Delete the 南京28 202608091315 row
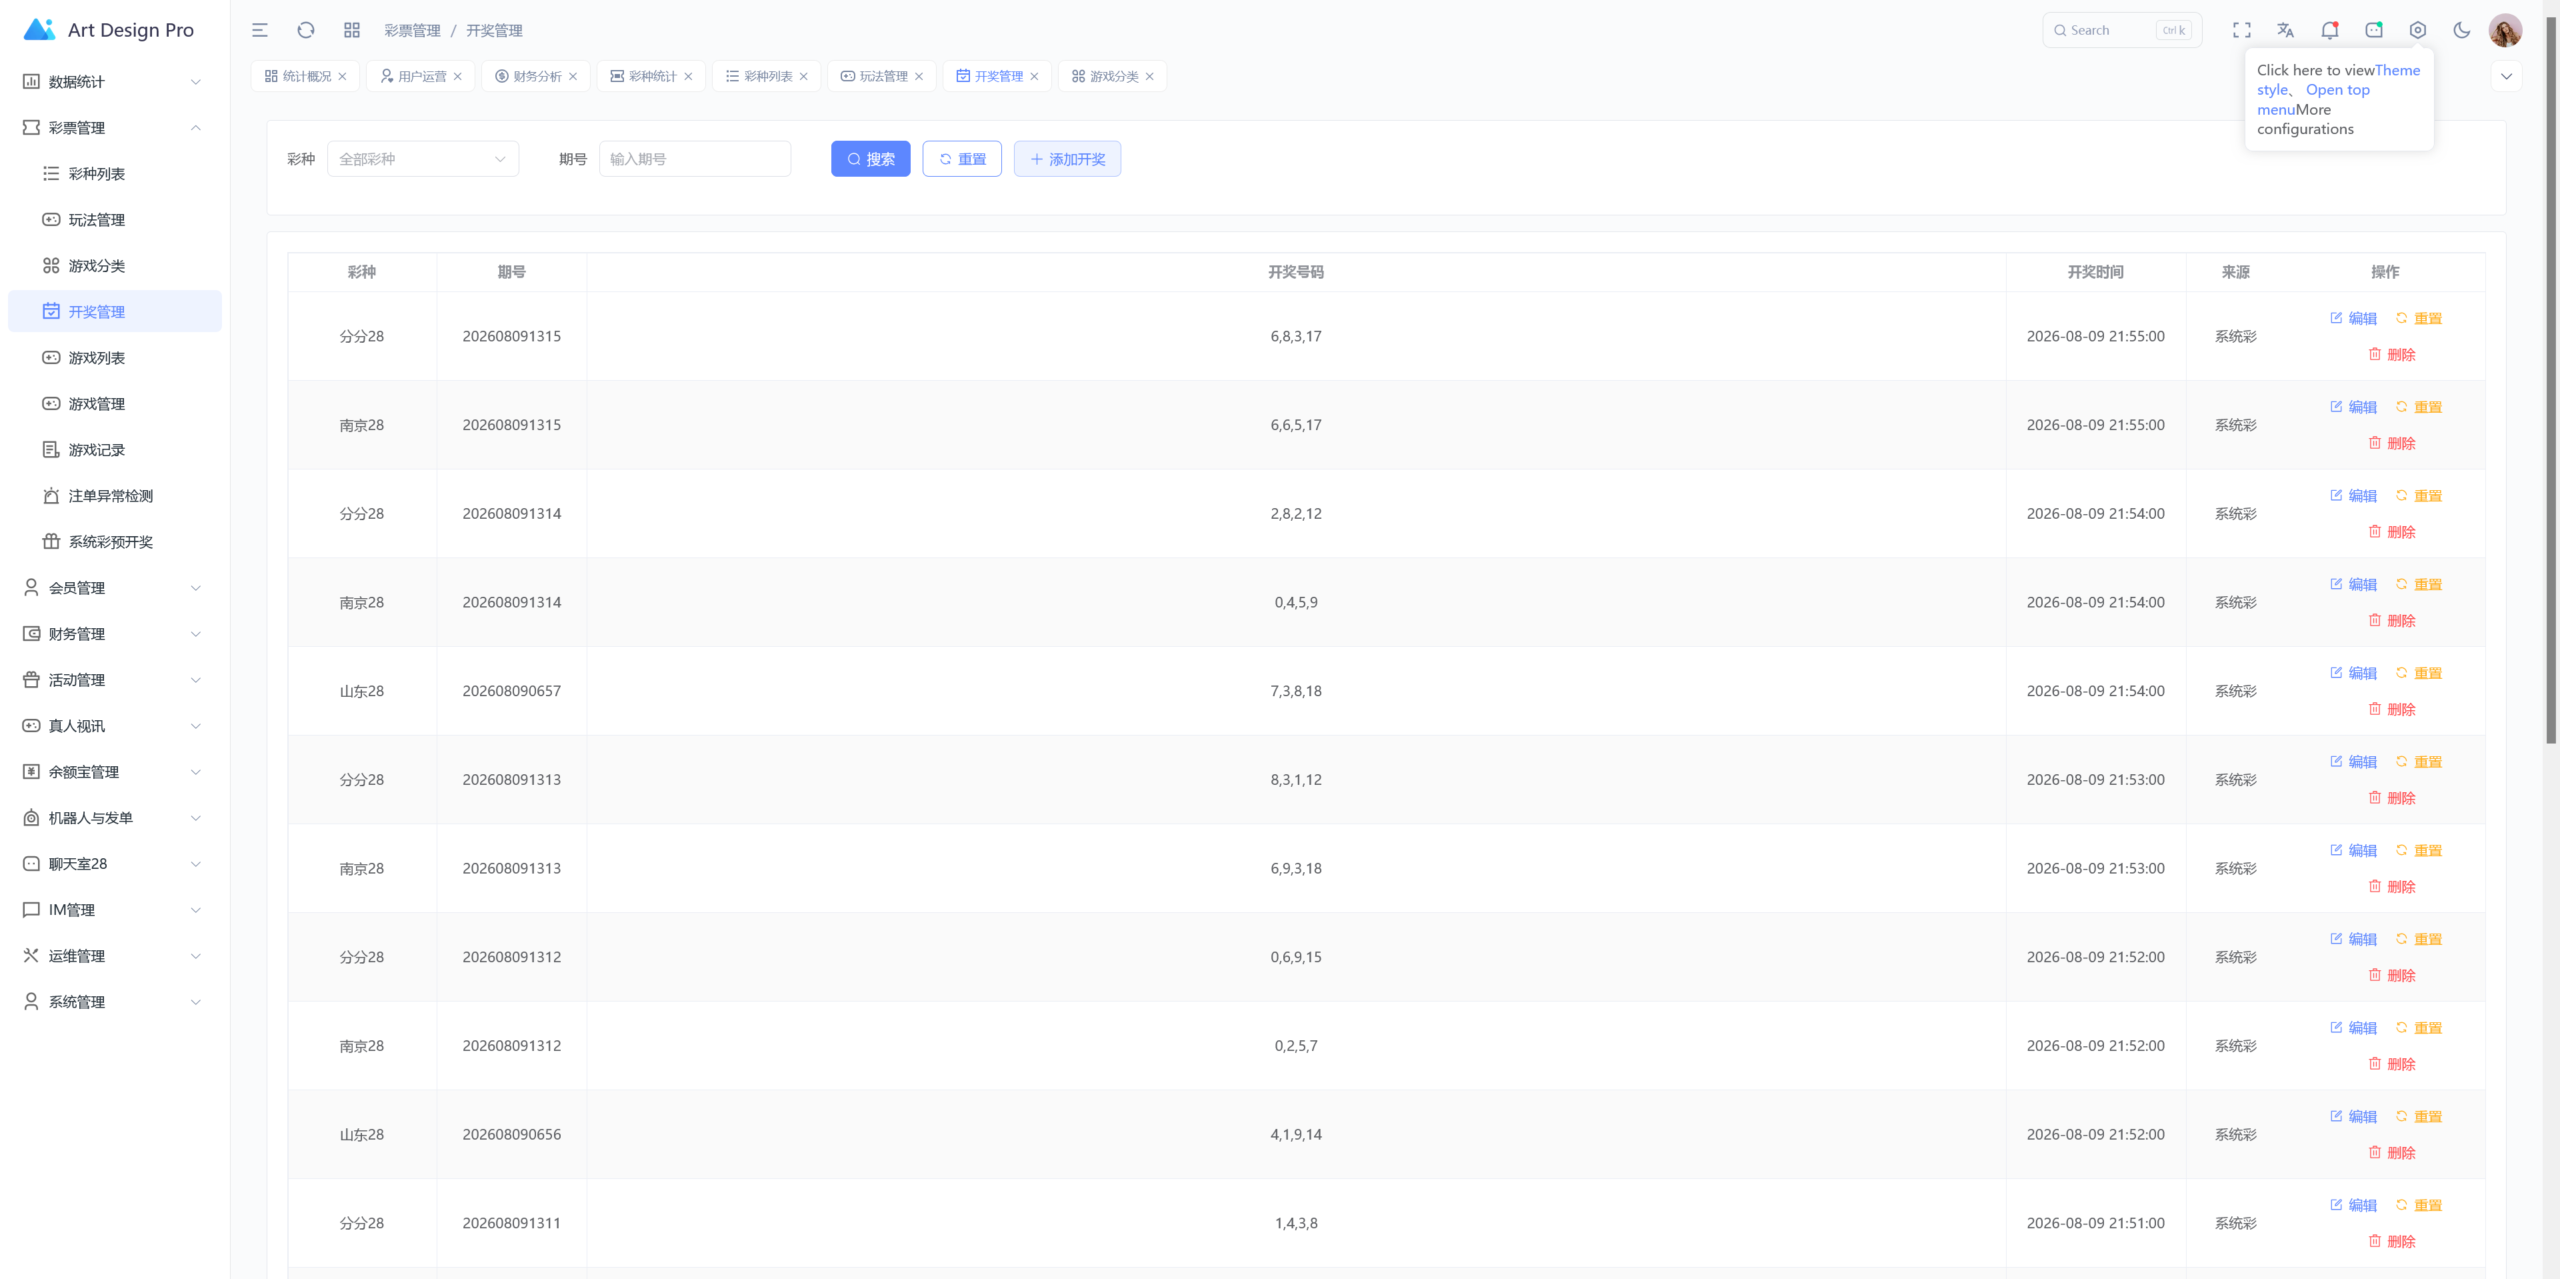Viewport: 2560px width, 1279px height. coord(2392,443)
